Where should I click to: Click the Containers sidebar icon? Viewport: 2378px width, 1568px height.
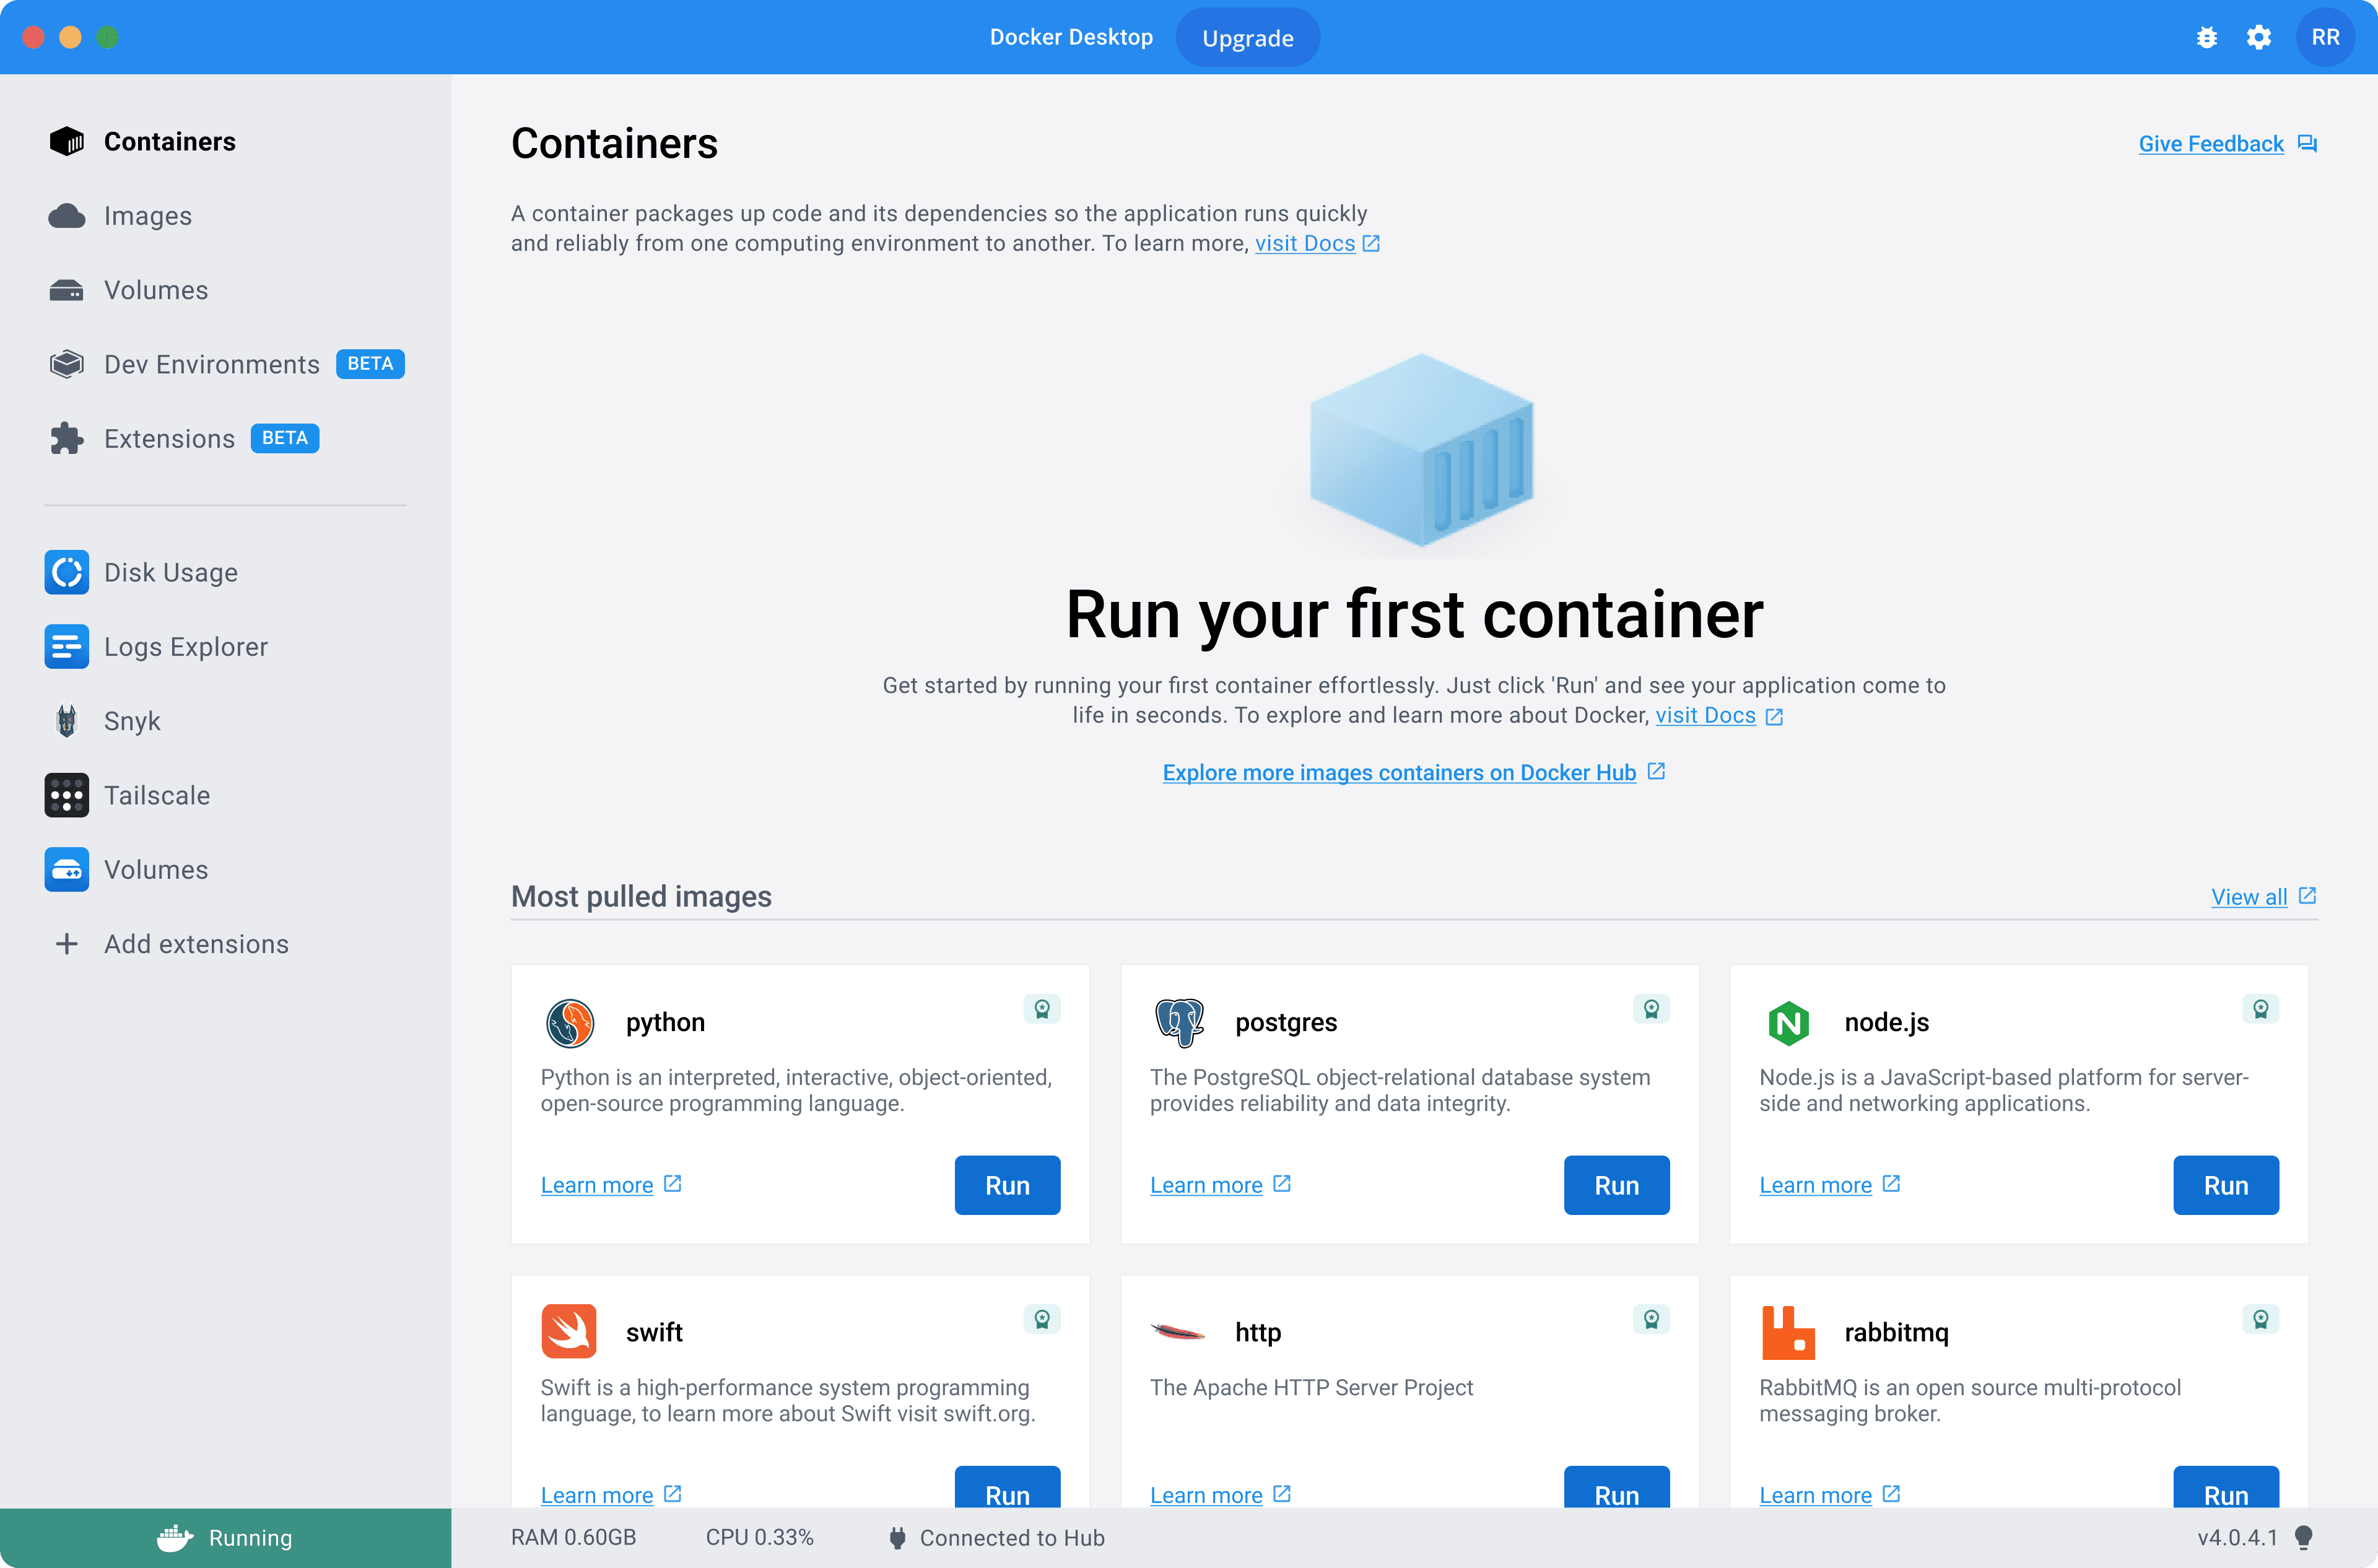point(67,141)
